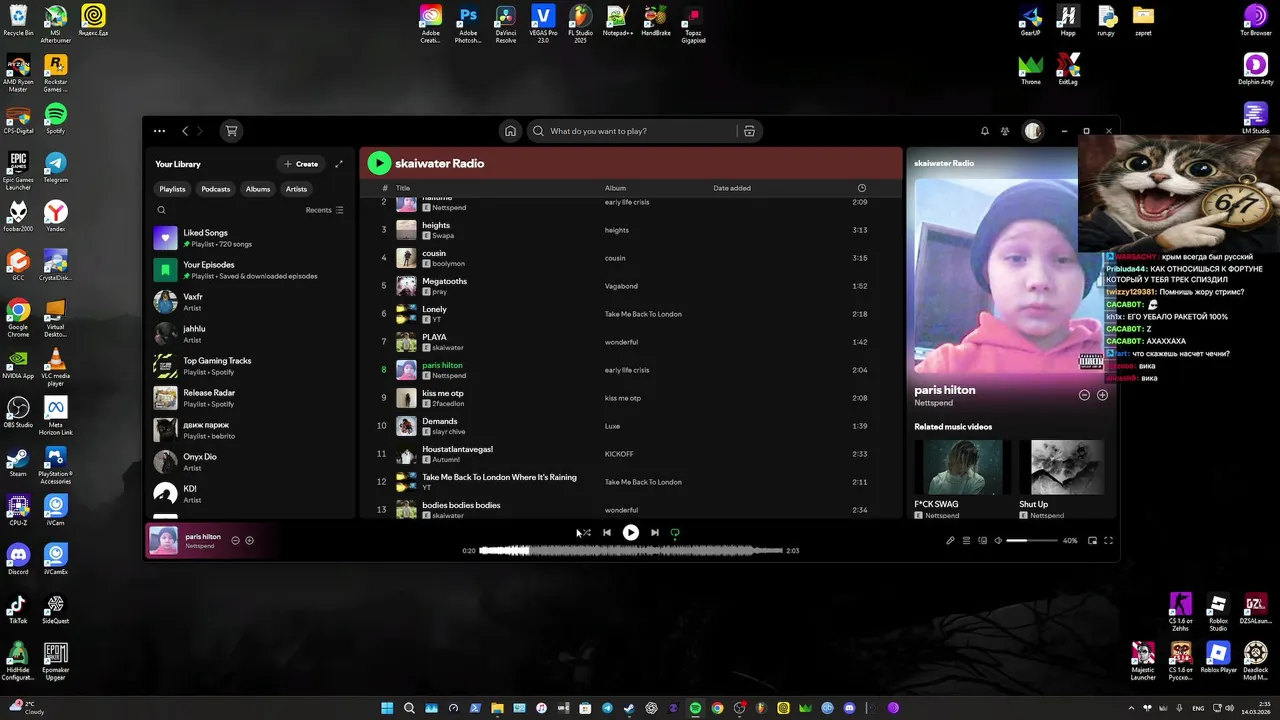
Task: Click the minus icon in Now Playing panel
Action: 1084,395
